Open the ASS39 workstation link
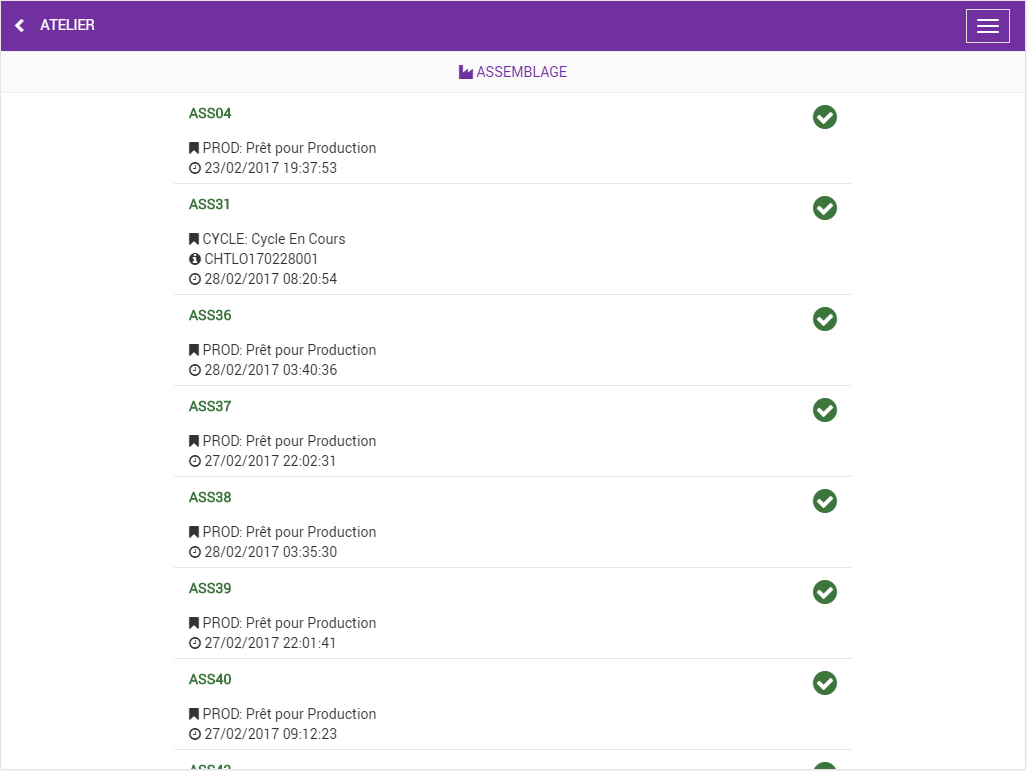This screenshot has width=1027, height=771. point(210,588)
